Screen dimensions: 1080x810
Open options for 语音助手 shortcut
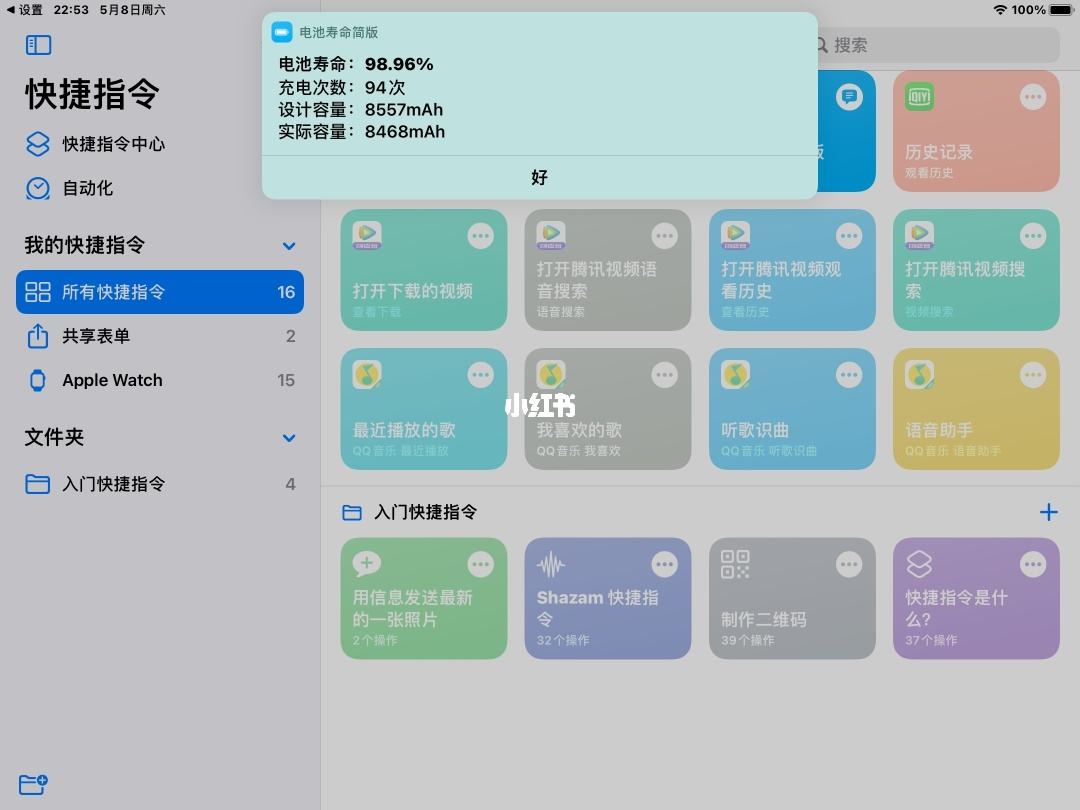click(1033, 374)
